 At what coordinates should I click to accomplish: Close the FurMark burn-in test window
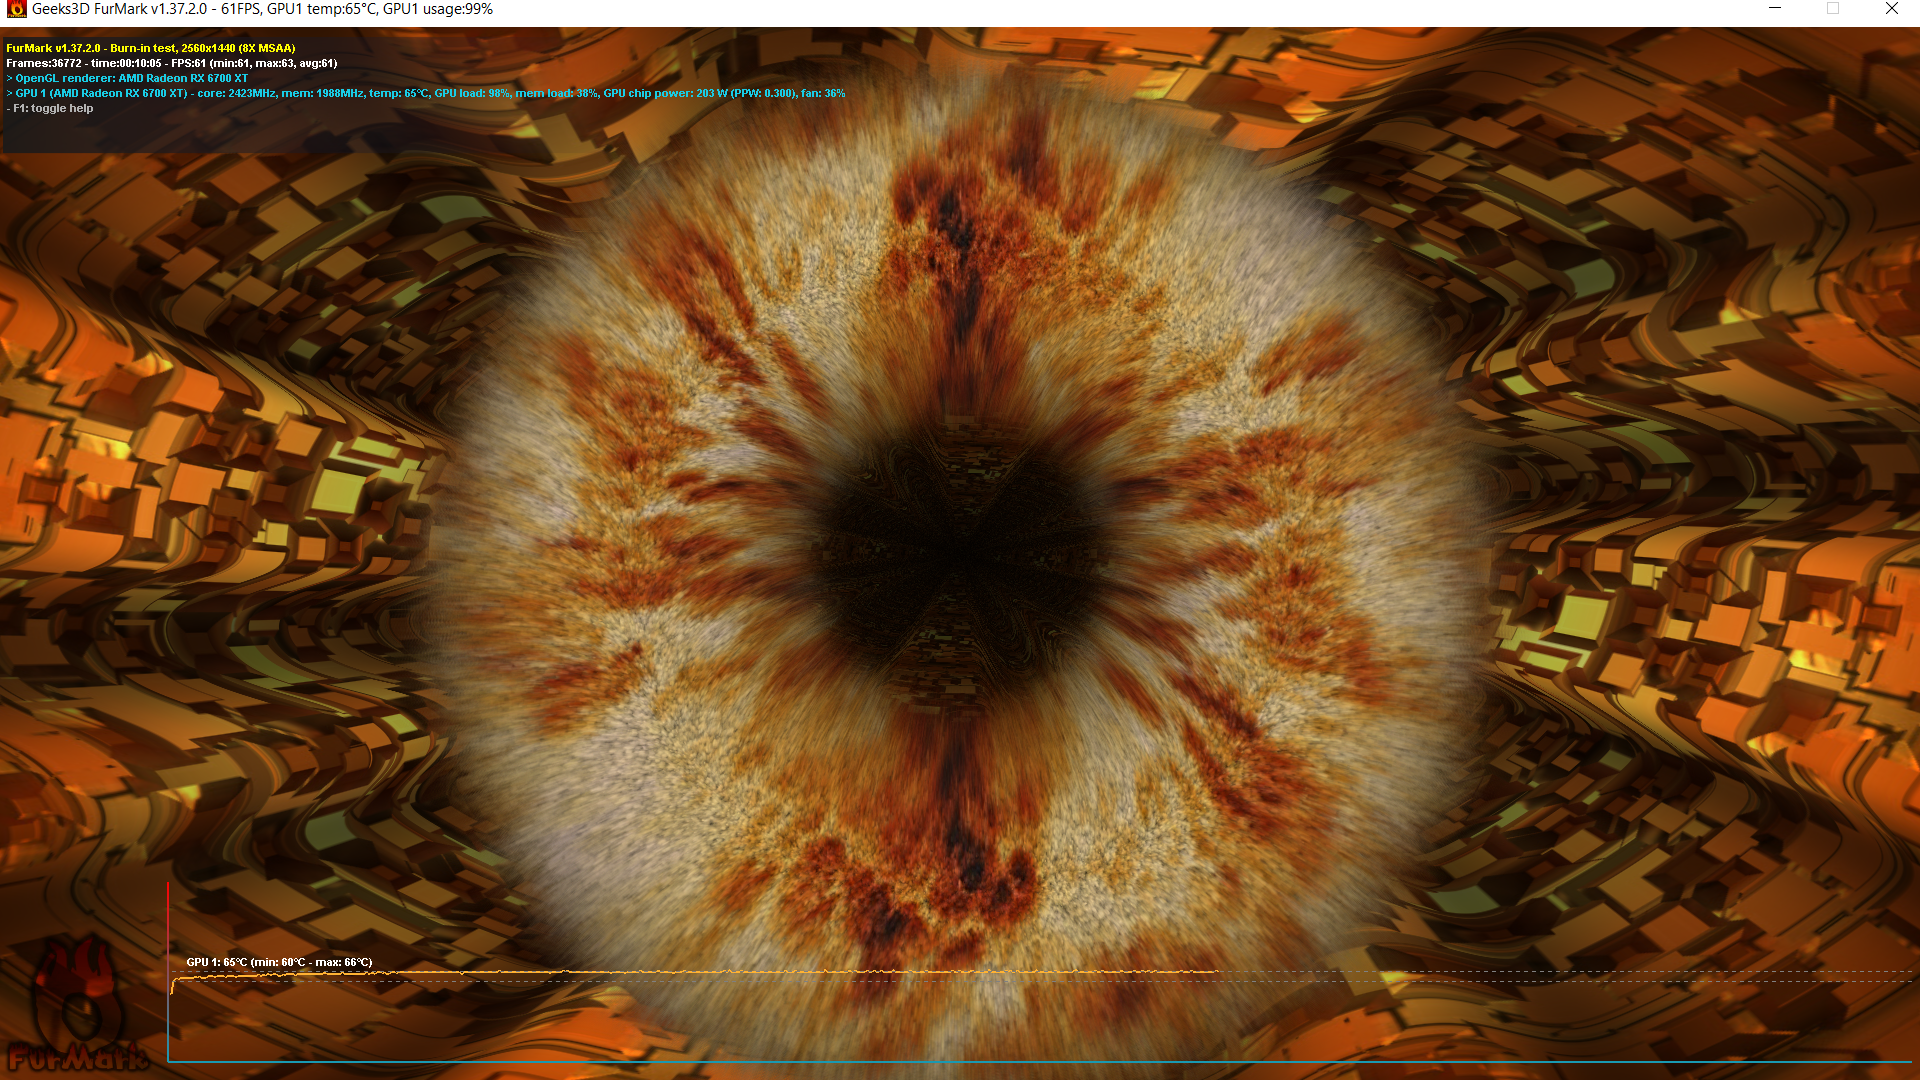click(x=1891, y=9)
